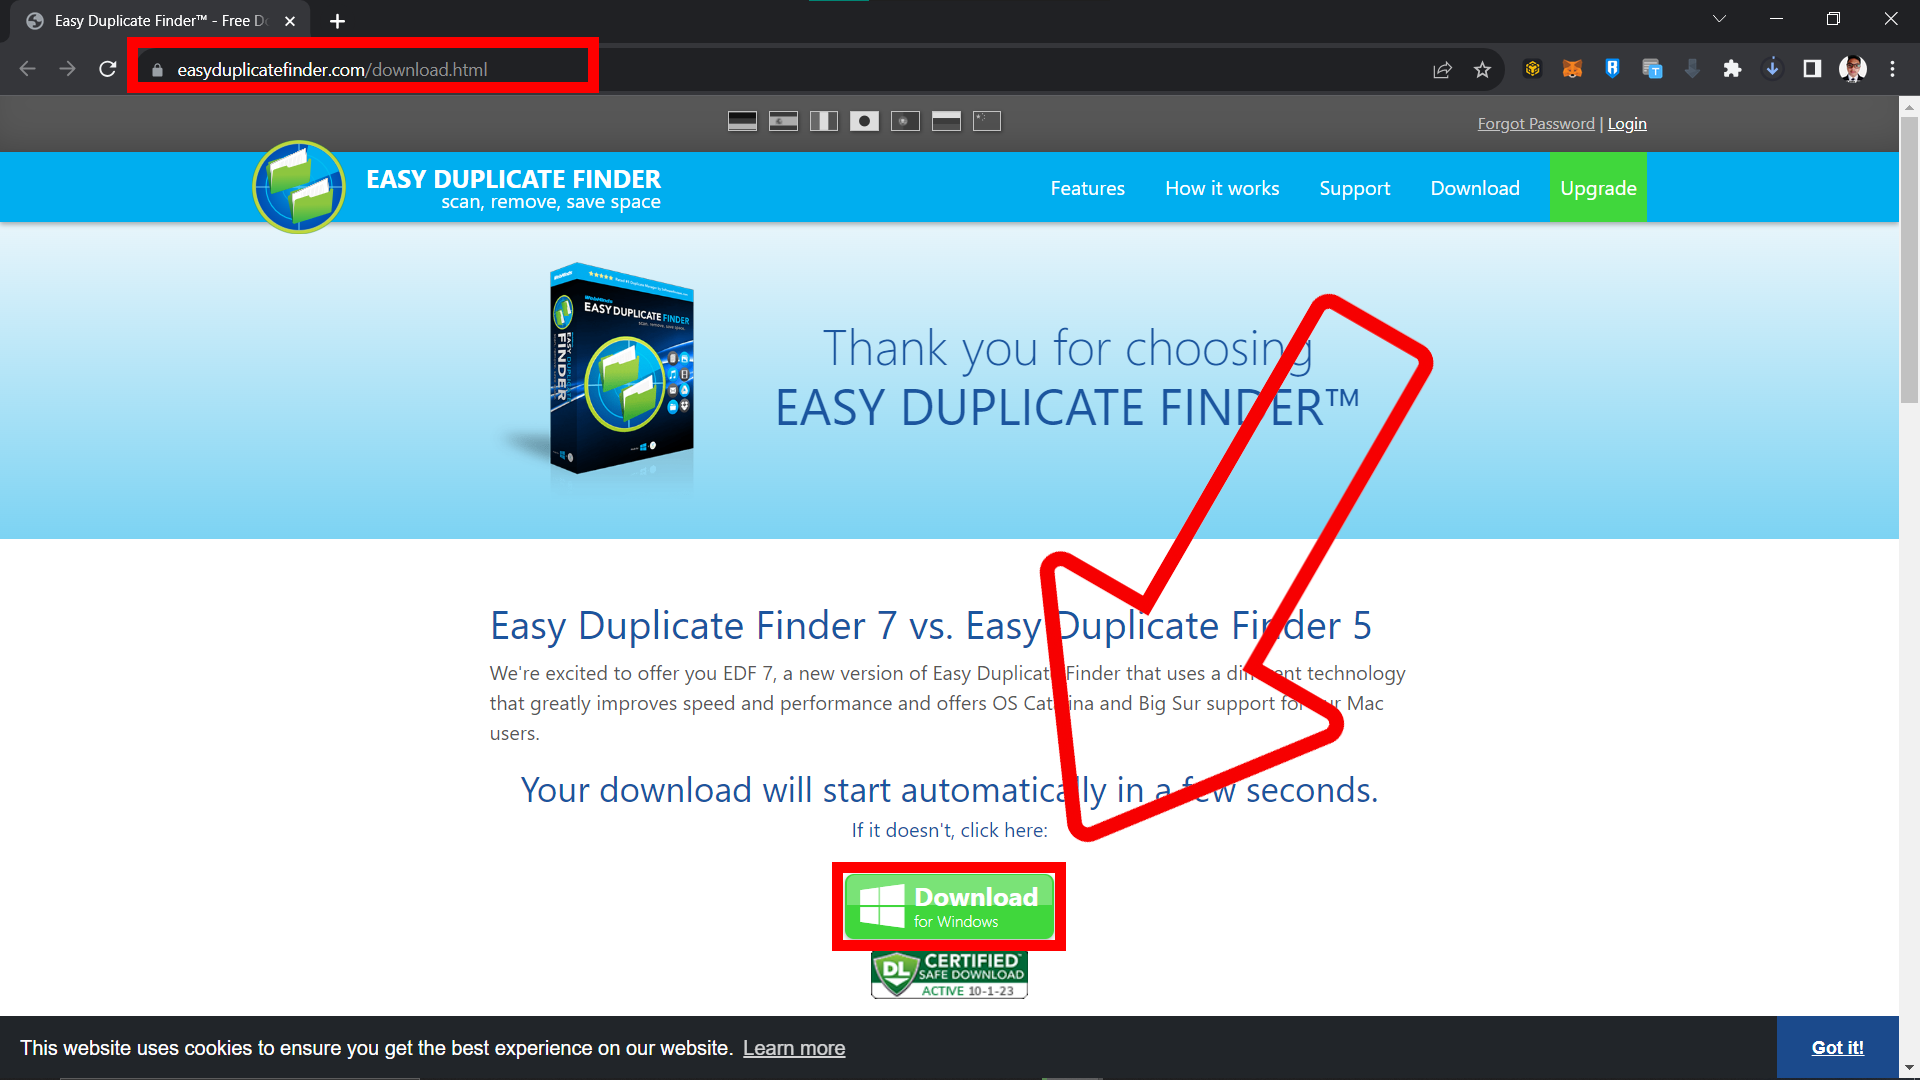Click Got it cookie consent button
This screenshot has width=1920, height=1080.
[1837, 1047]
